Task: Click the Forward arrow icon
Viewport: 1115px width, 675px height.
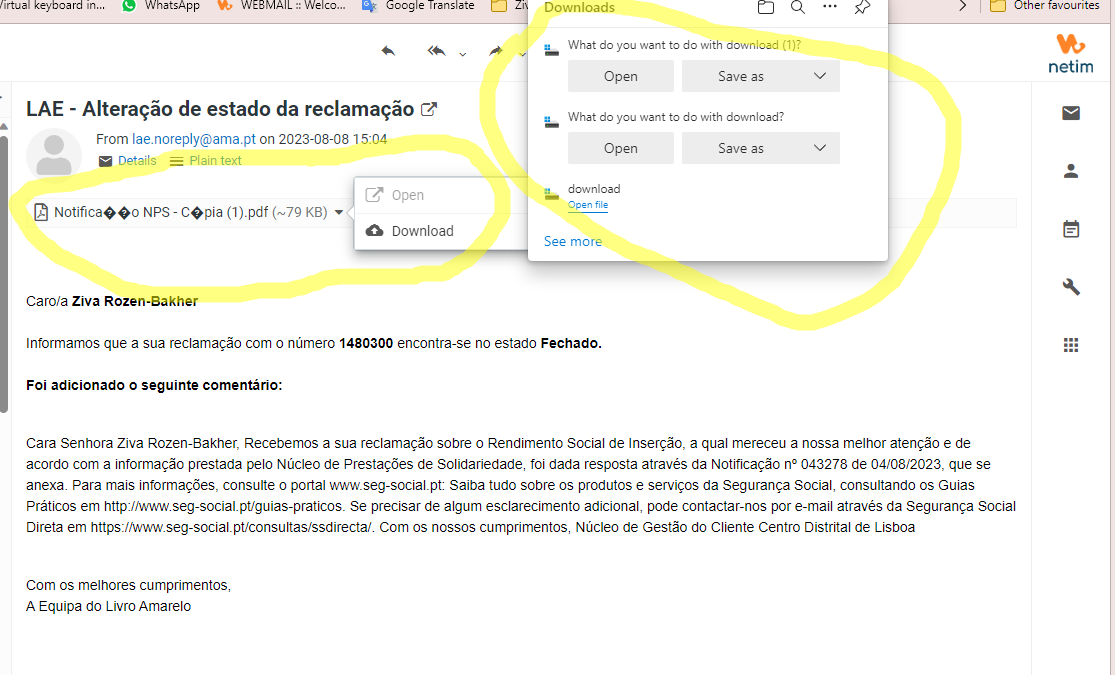Action: pos(496,51)
